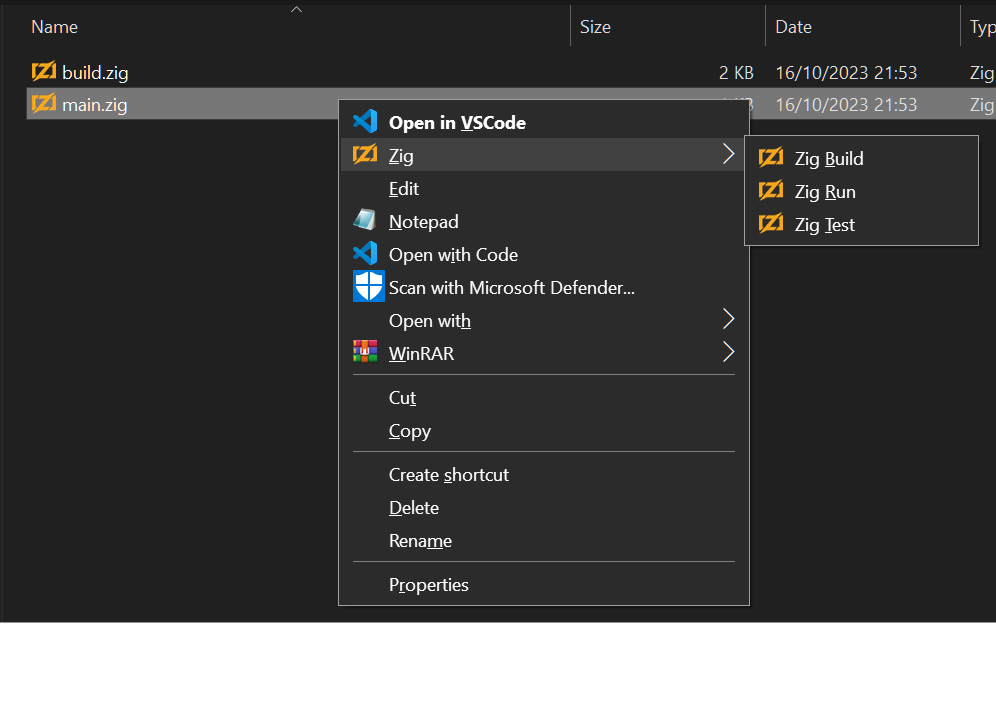The width and height of the screenshot is (996, 711).
Task: Select Zig Test in the submenu
Action: (x=861, y=224)
